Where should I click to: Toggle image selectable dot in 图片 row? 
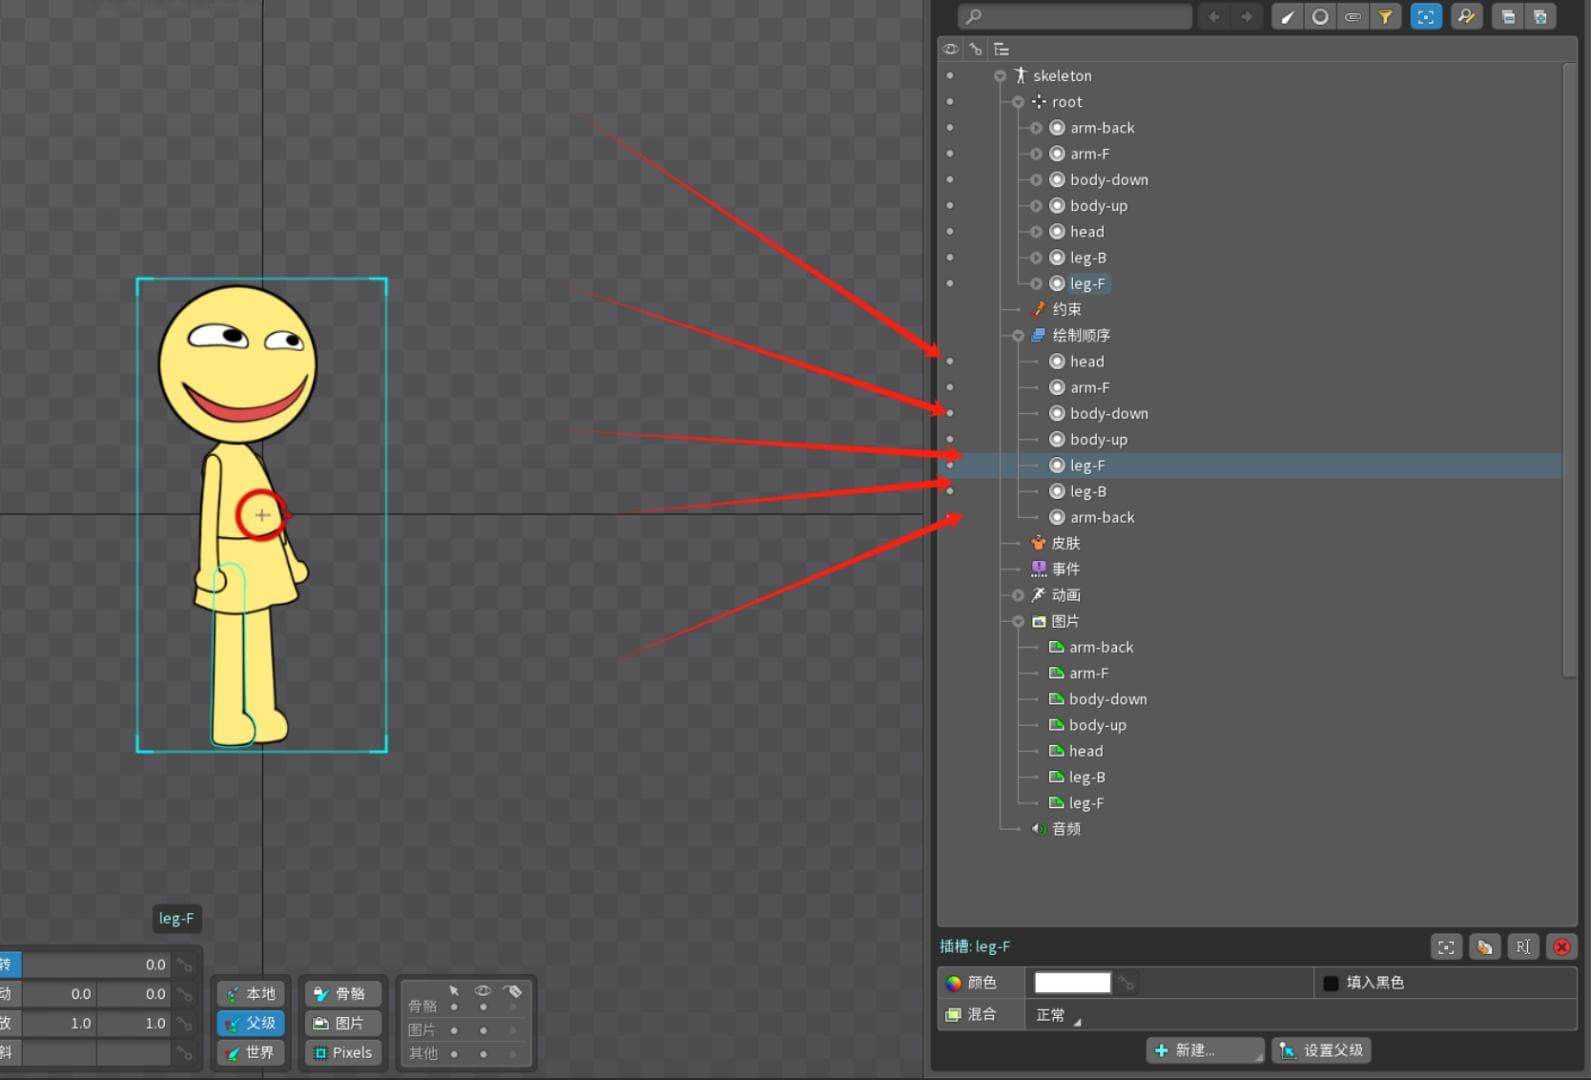[x=454, y=1030]
